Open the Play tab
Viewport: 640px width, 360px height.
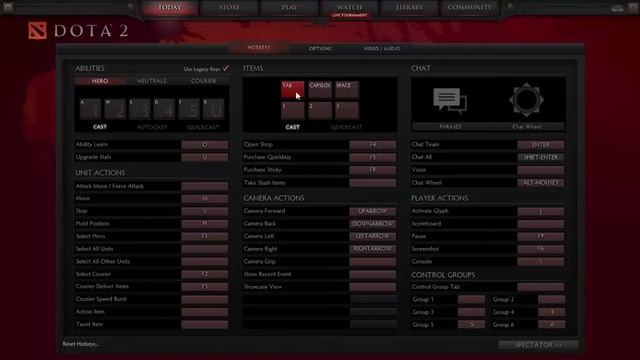pos(289,8)
